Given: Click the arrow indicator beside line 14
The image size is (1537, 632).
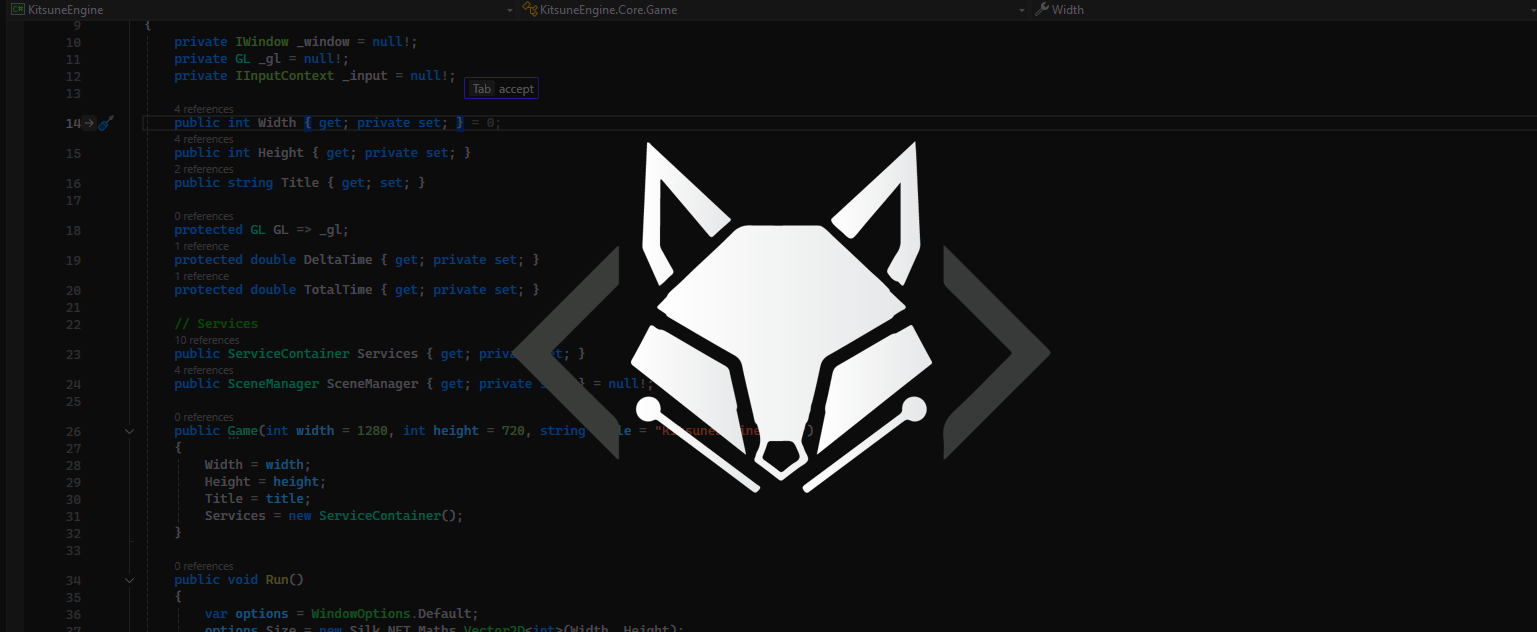Looking at the screenshot, I should click(x=88, y=123).
